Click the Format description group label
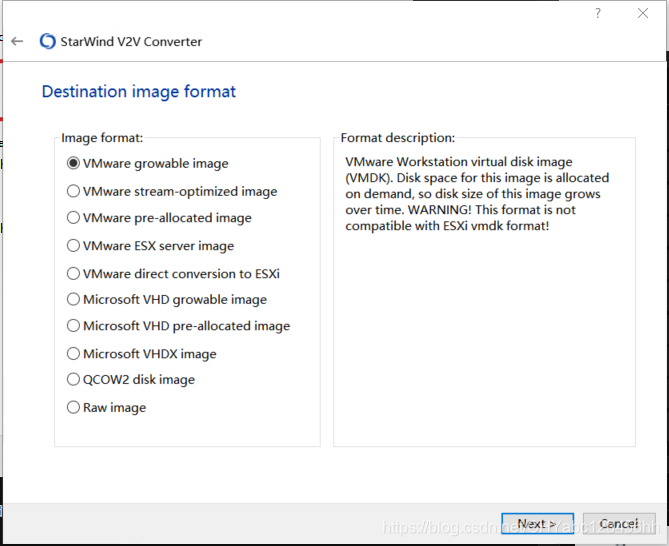This screenshot has height=546, width=669. click(398, 138)
